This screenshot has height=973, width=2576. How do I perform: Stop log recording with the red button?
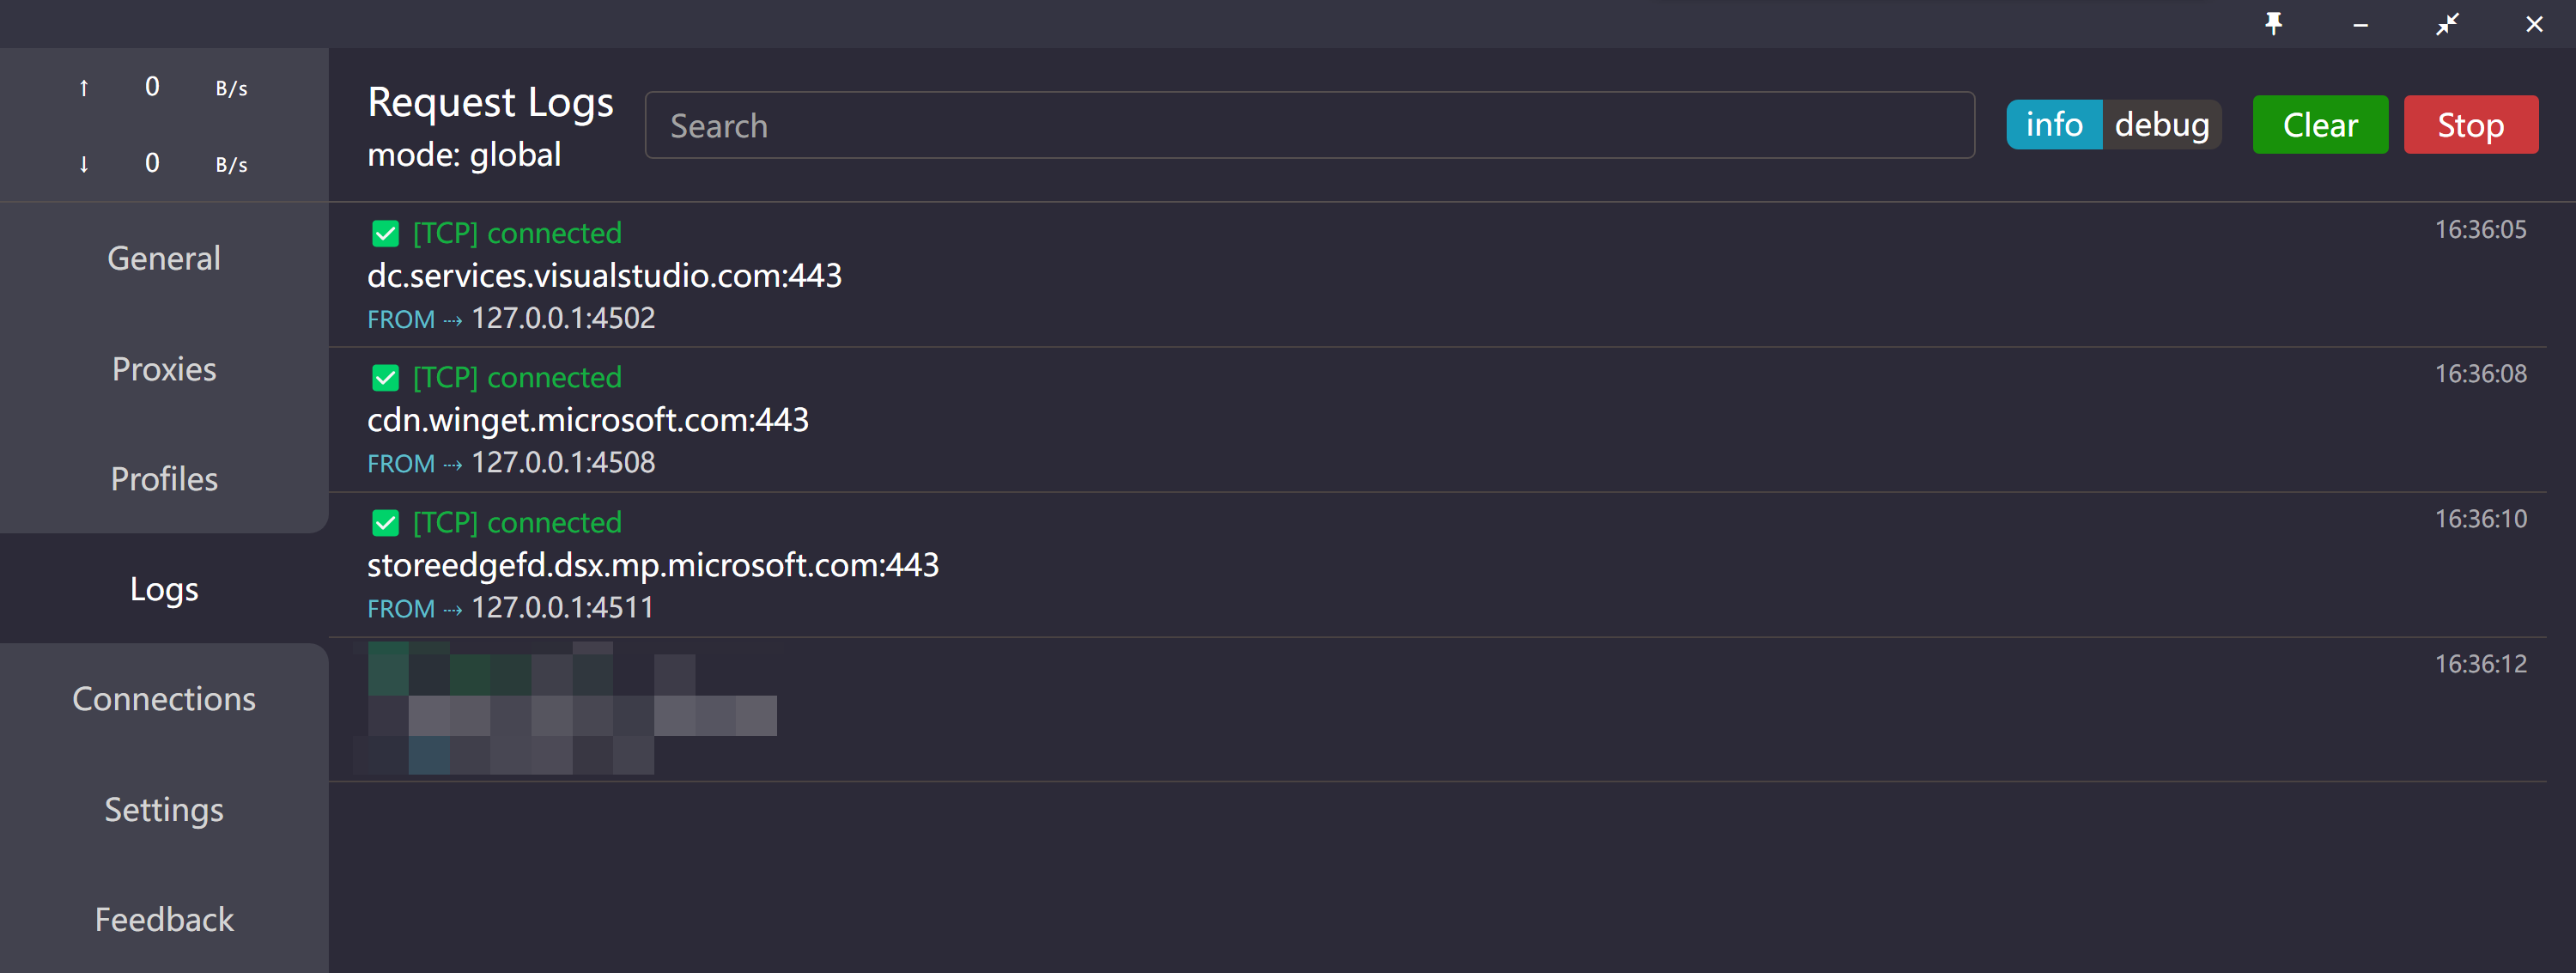click(x=2471, y=125)
